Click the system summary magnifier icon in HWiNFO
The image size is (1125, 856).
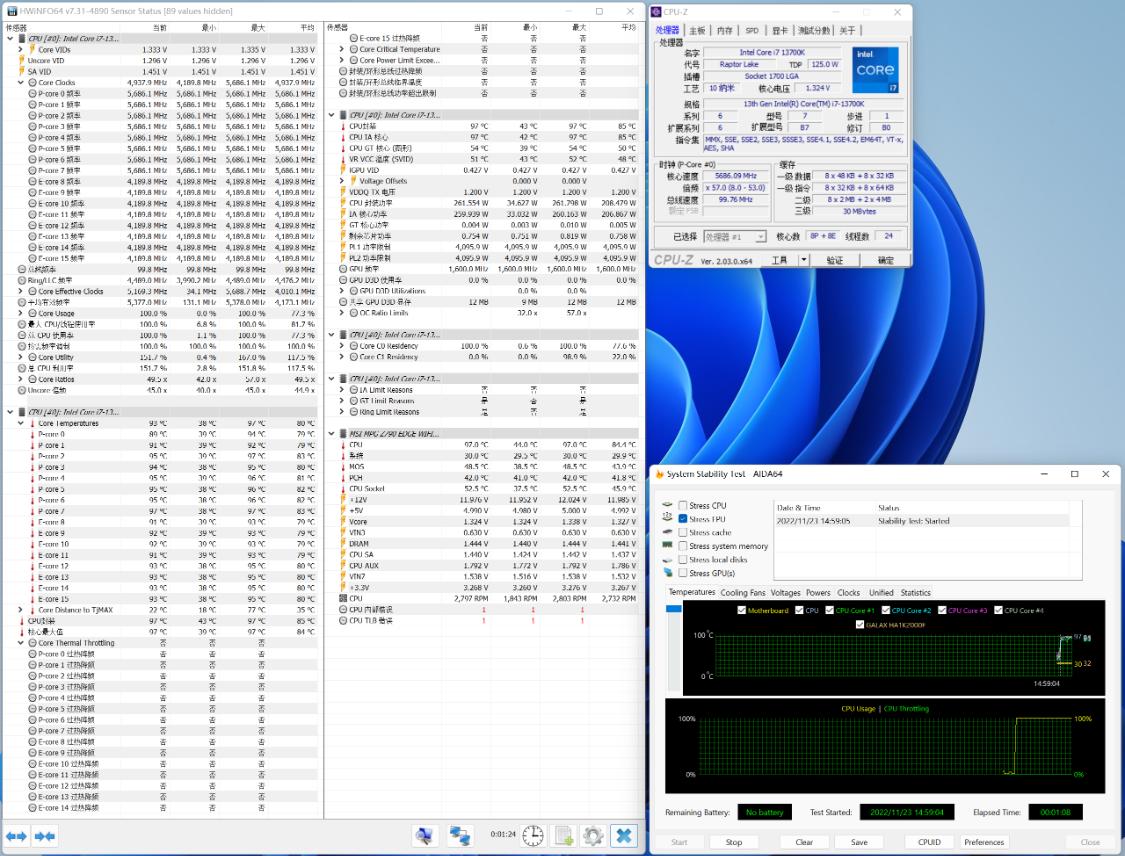coord(424,836)
